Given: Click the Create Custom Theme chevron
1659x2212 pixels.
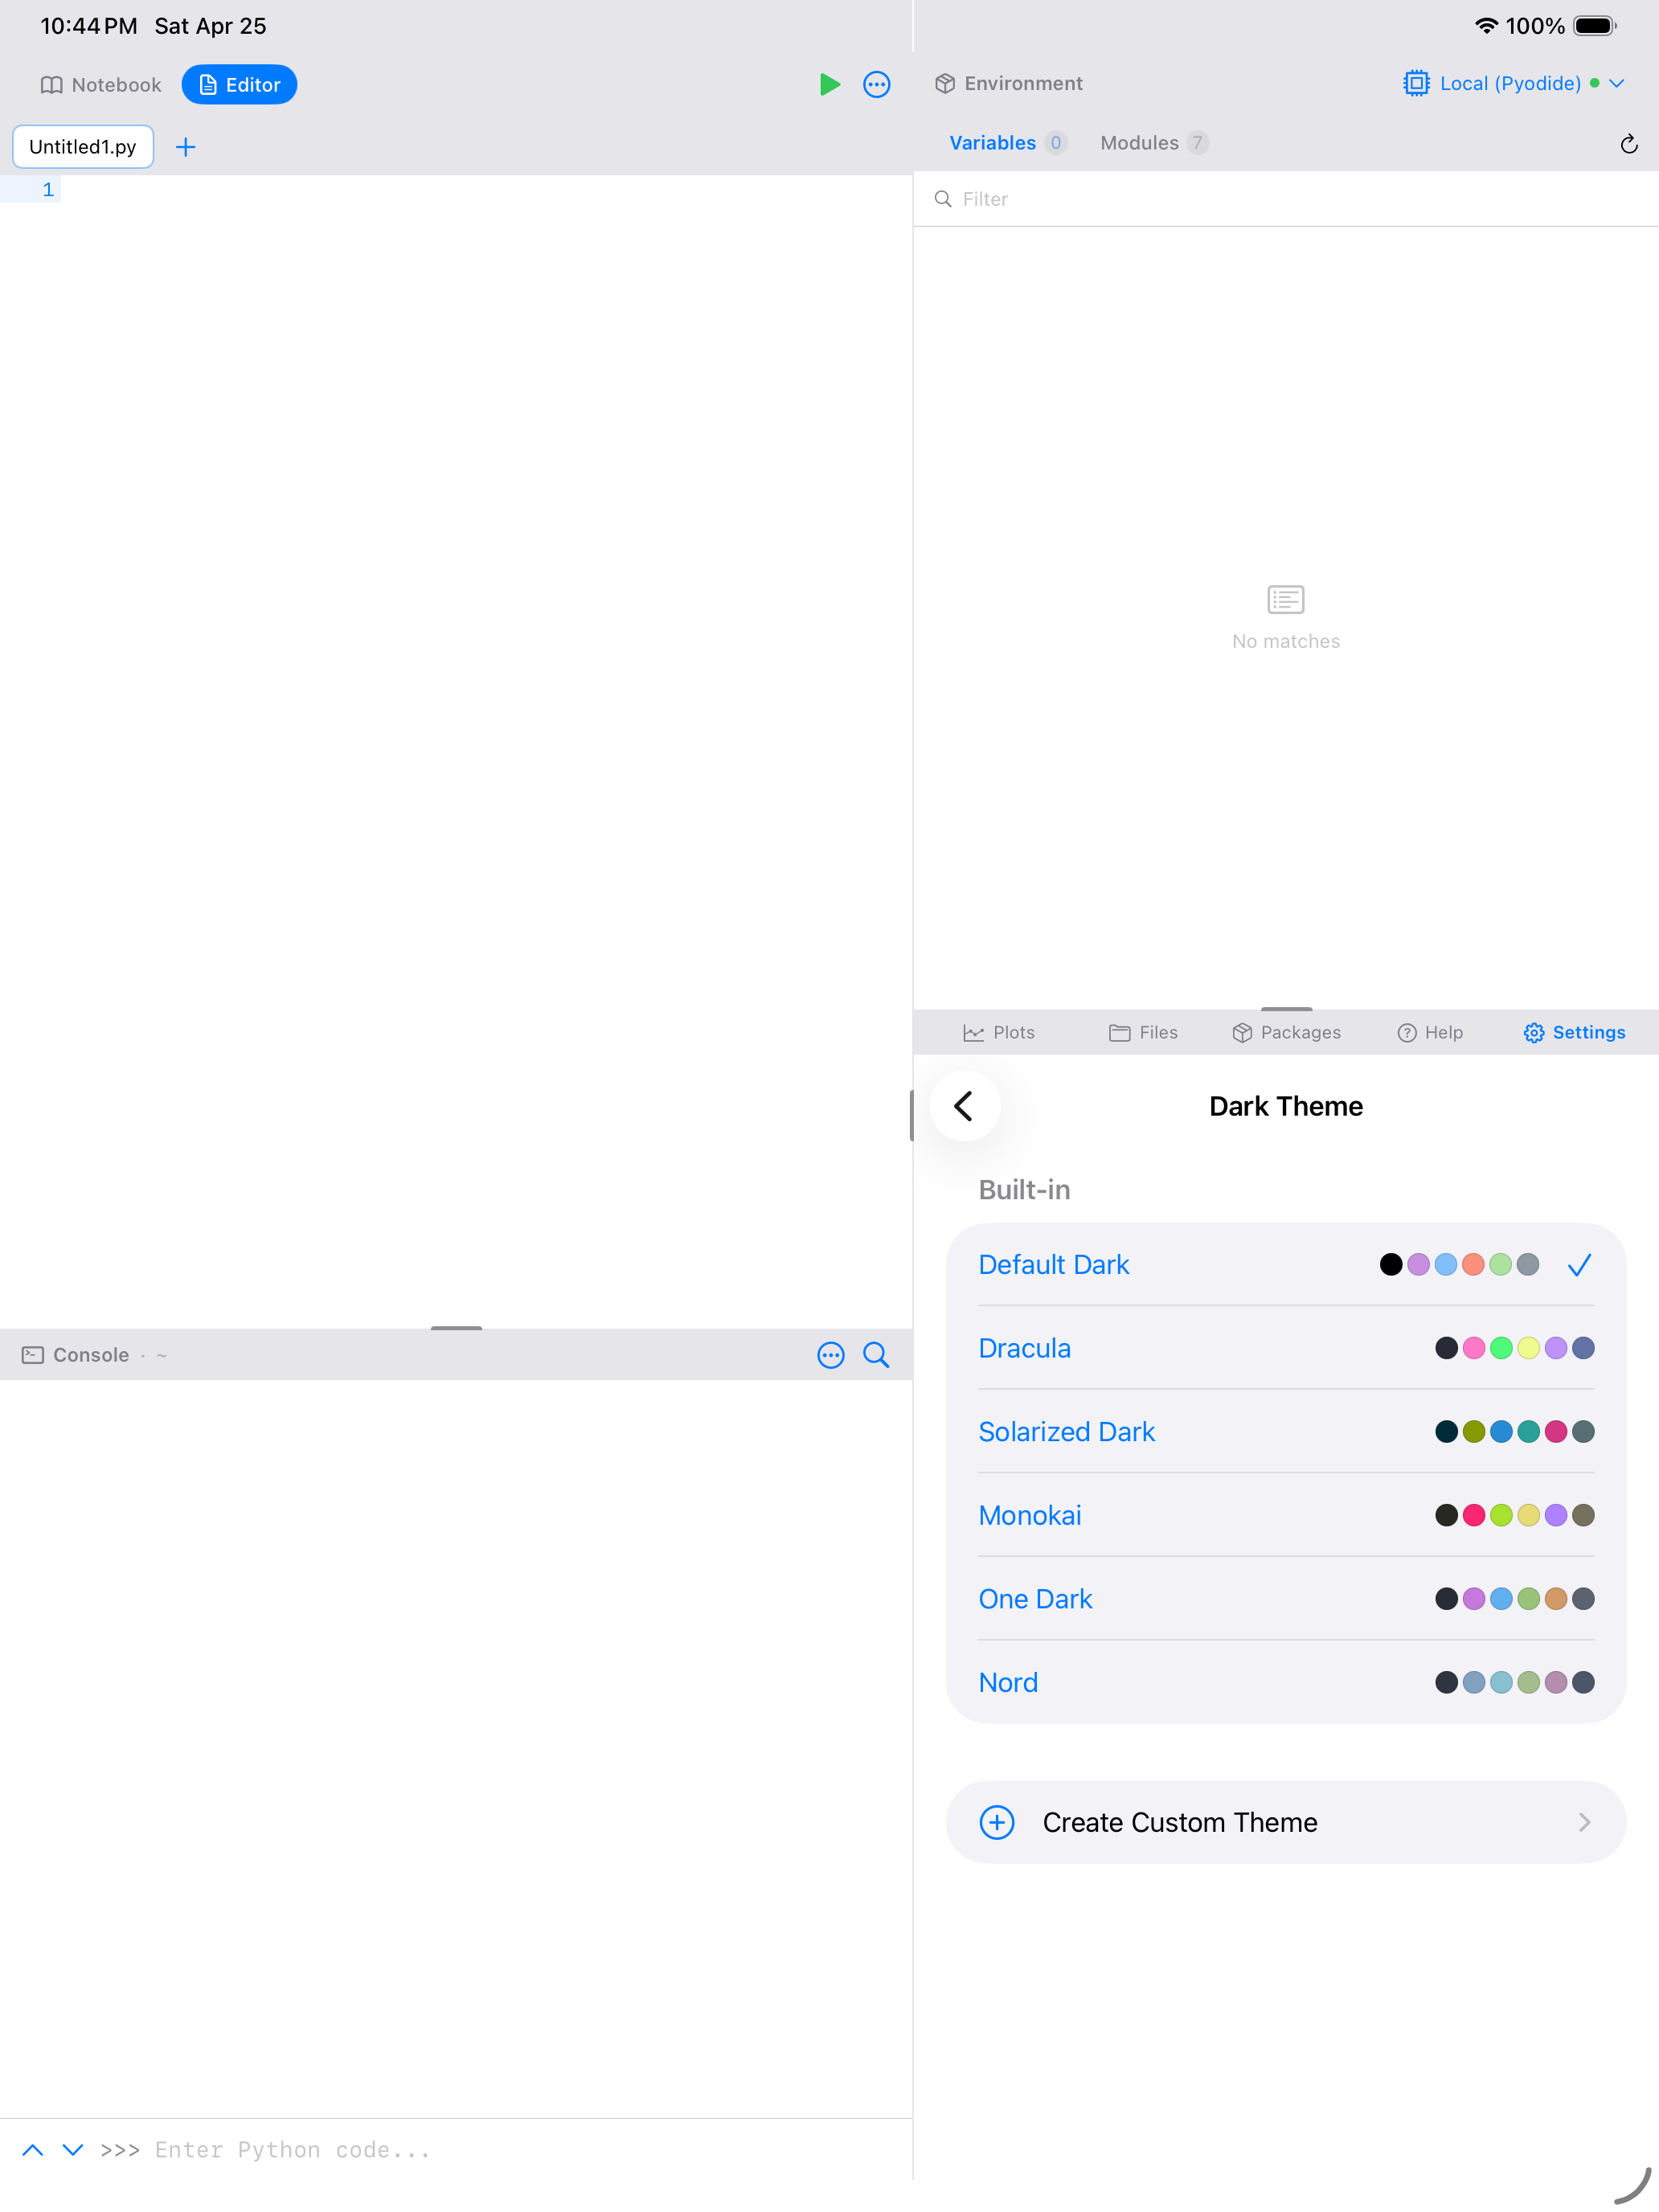Looking at the screenshot, I should pos(1584,1822).
